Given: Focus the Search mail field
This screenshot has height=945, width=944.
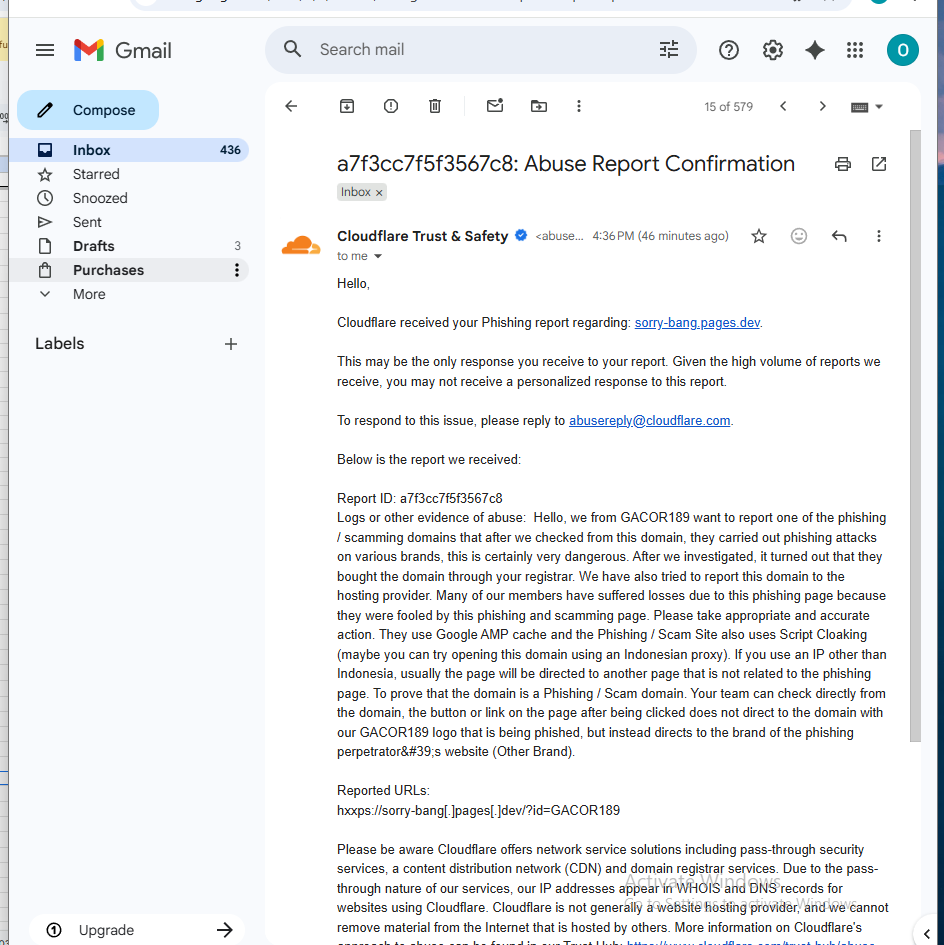Looking at the screenshot, I should tap(482, 49).
